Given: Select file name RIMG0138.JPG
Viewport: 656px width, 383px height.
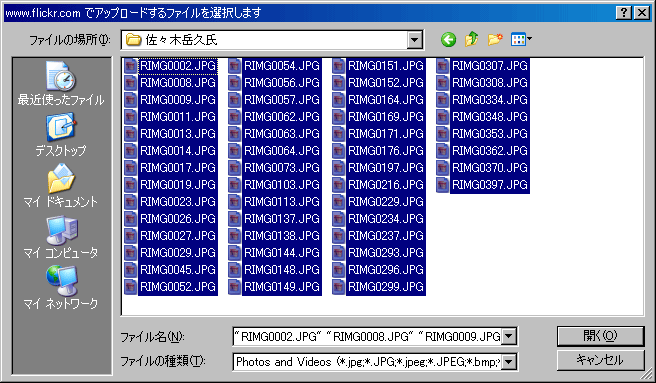Looking at the screenshot, I should [x=282, y=236].
